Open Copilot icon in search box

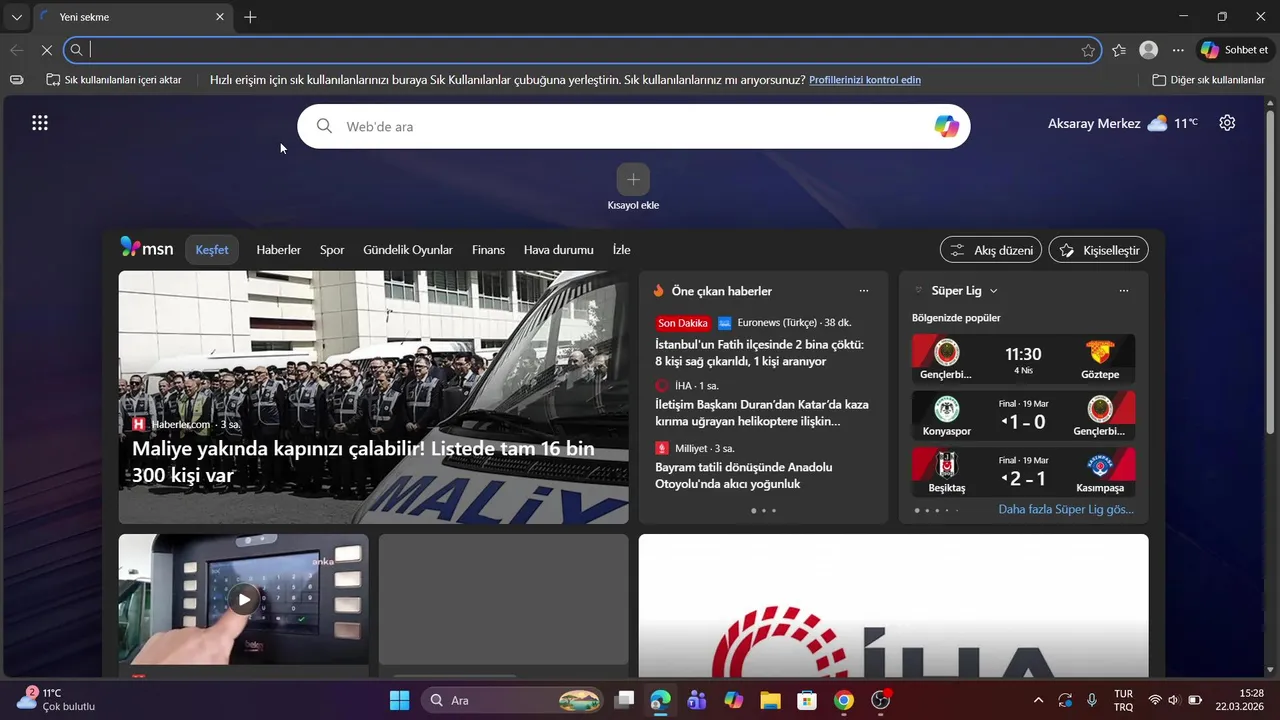click(x=946, y=126)
